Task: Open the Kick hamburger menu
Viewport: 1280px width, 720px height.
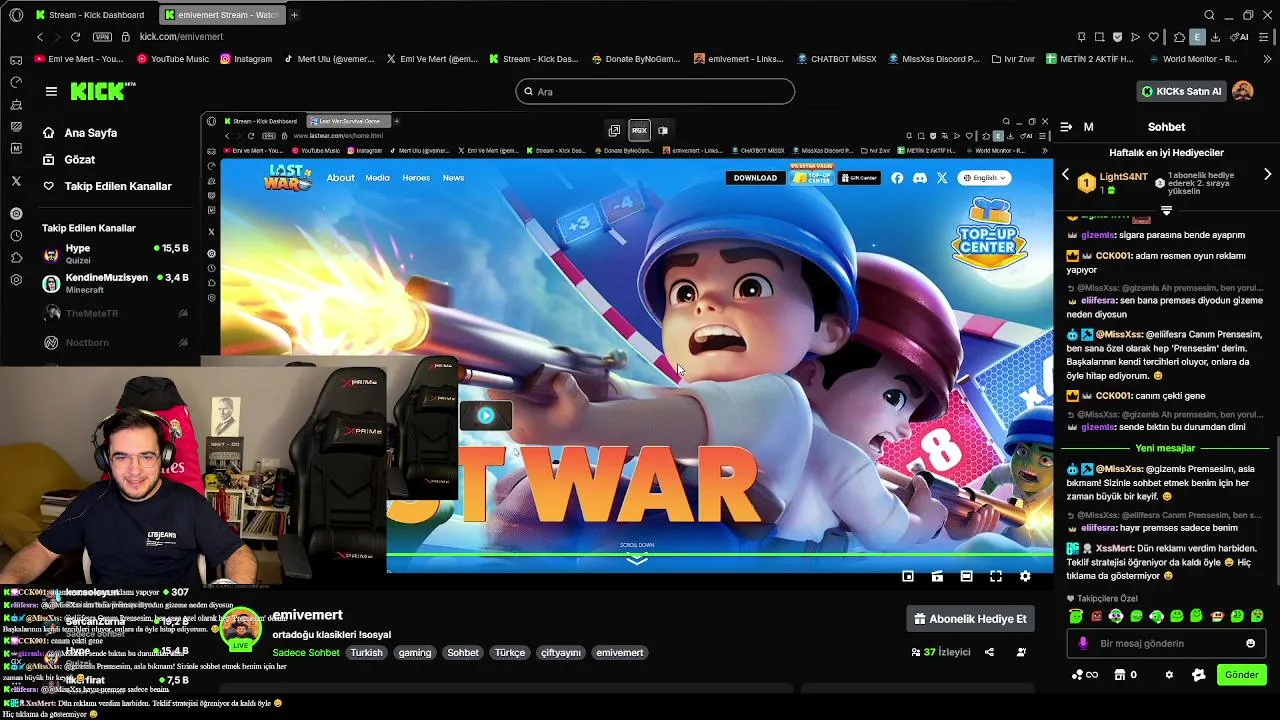Action: click(x=51, y=91)
